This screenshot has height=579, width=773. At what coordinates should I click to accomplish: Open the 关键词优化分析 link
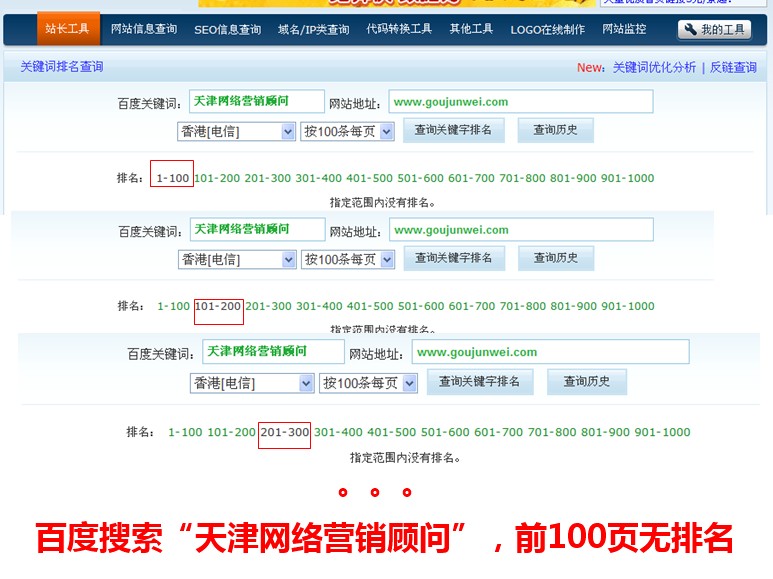pos(654,67)
